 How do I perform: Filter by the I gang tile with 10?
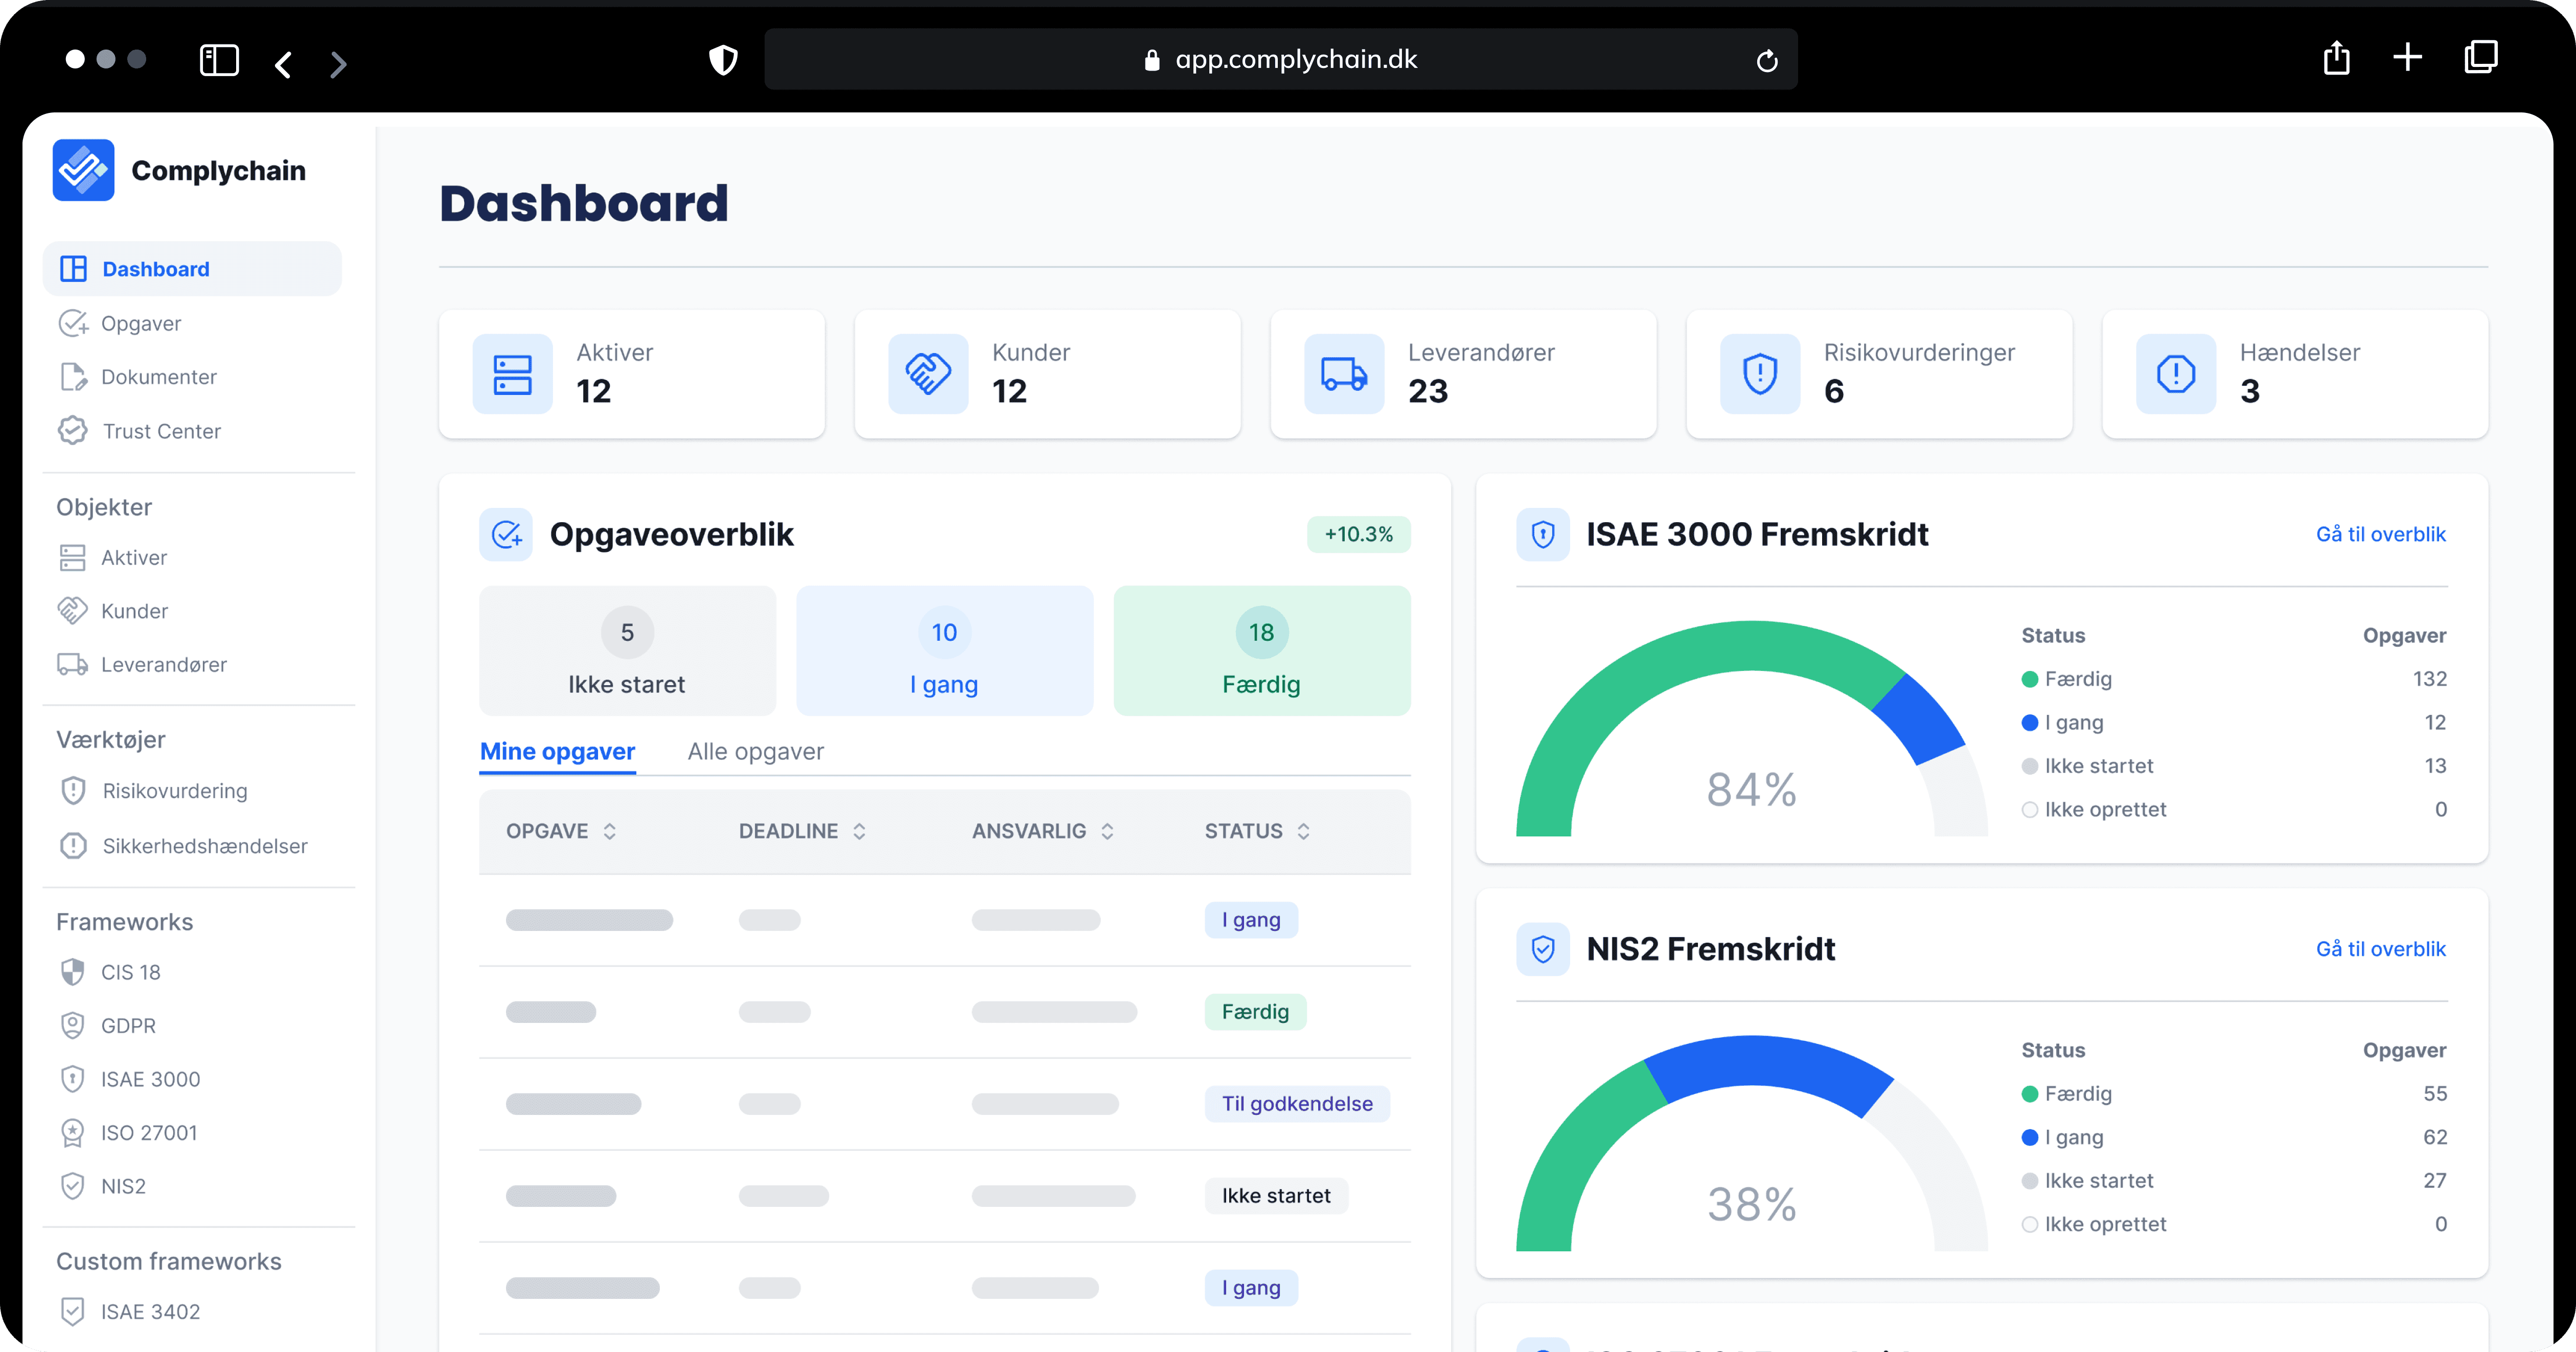944,651
